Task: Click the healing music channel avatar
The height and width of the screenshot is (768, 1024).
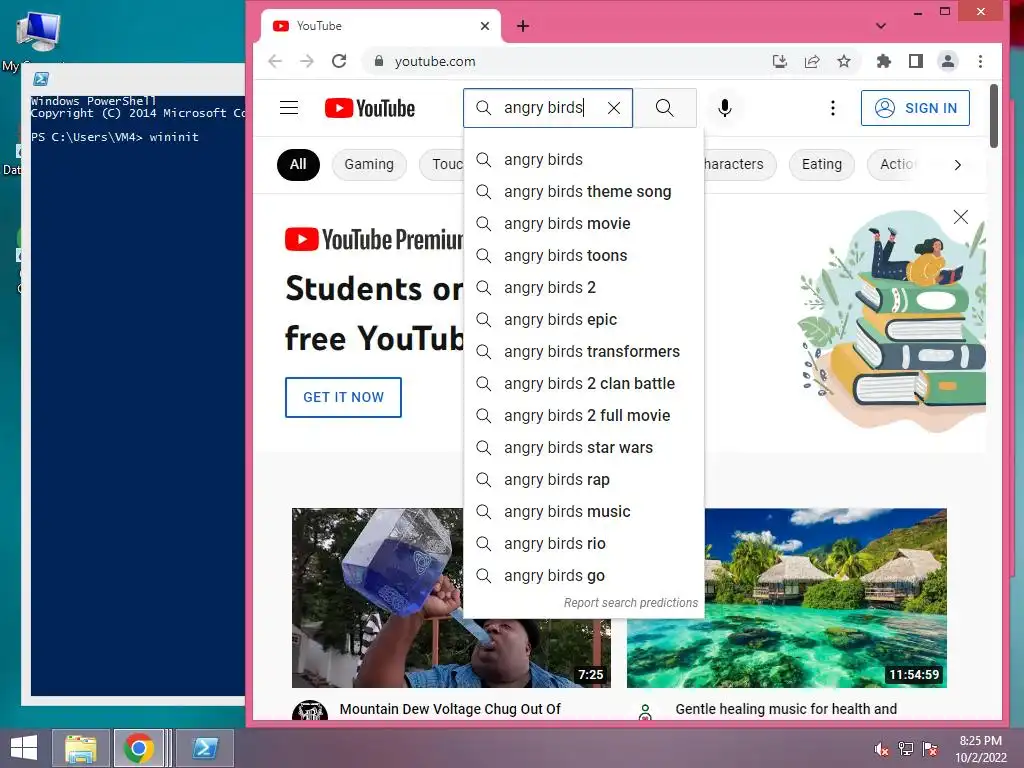Action: (x=645, y=711)
